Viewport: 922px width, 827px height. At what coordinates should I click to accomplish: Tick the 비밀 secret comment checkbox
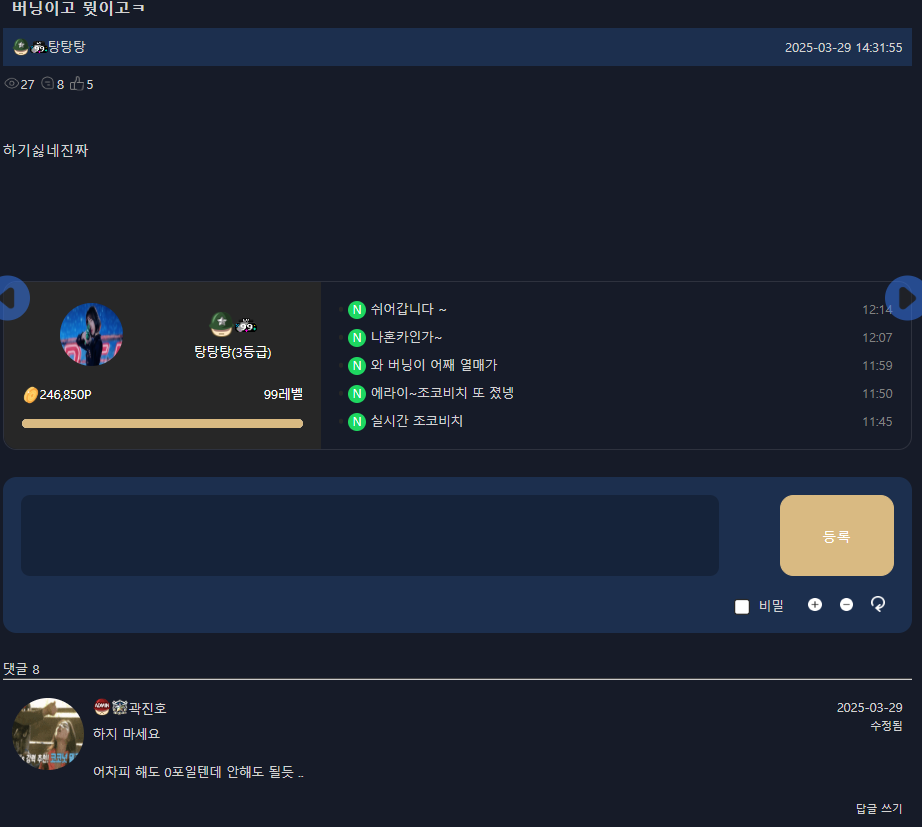coord(742,606)
